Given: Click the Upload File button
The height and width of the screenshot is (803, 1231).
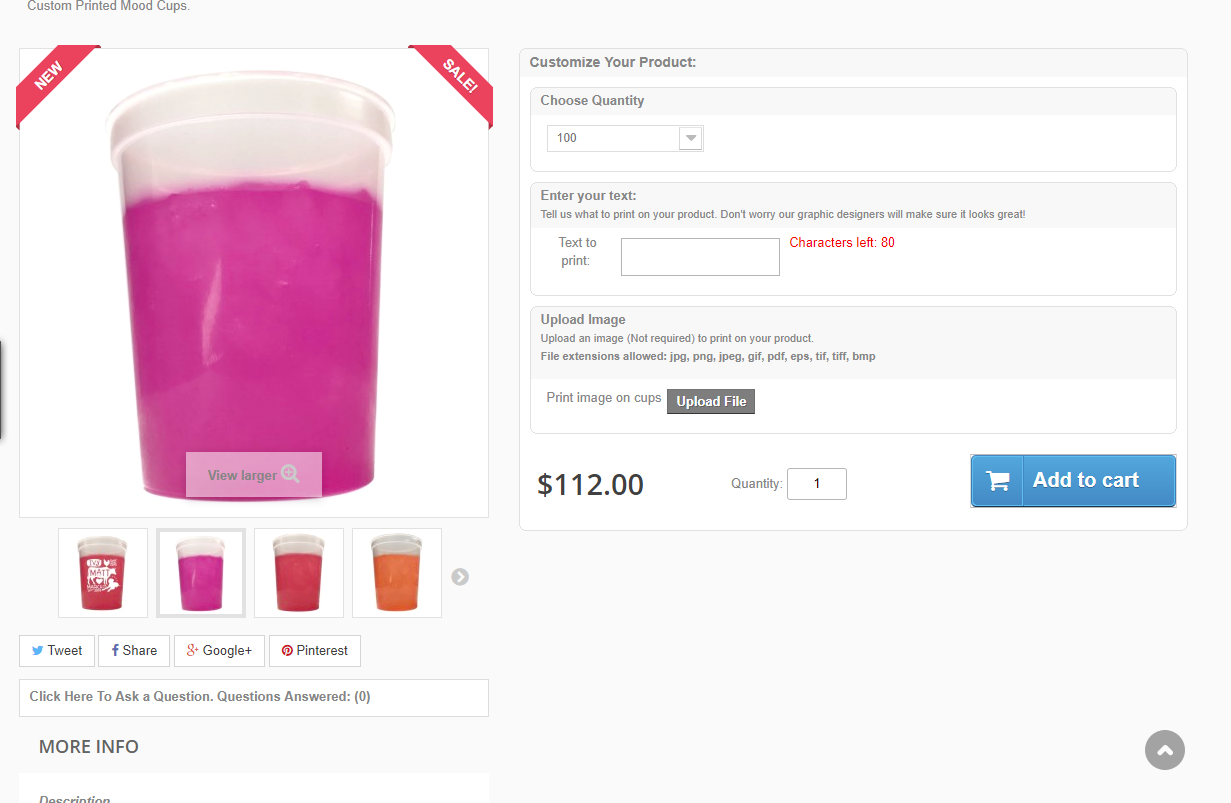Looking at the screenshot, I should (711, 401).
